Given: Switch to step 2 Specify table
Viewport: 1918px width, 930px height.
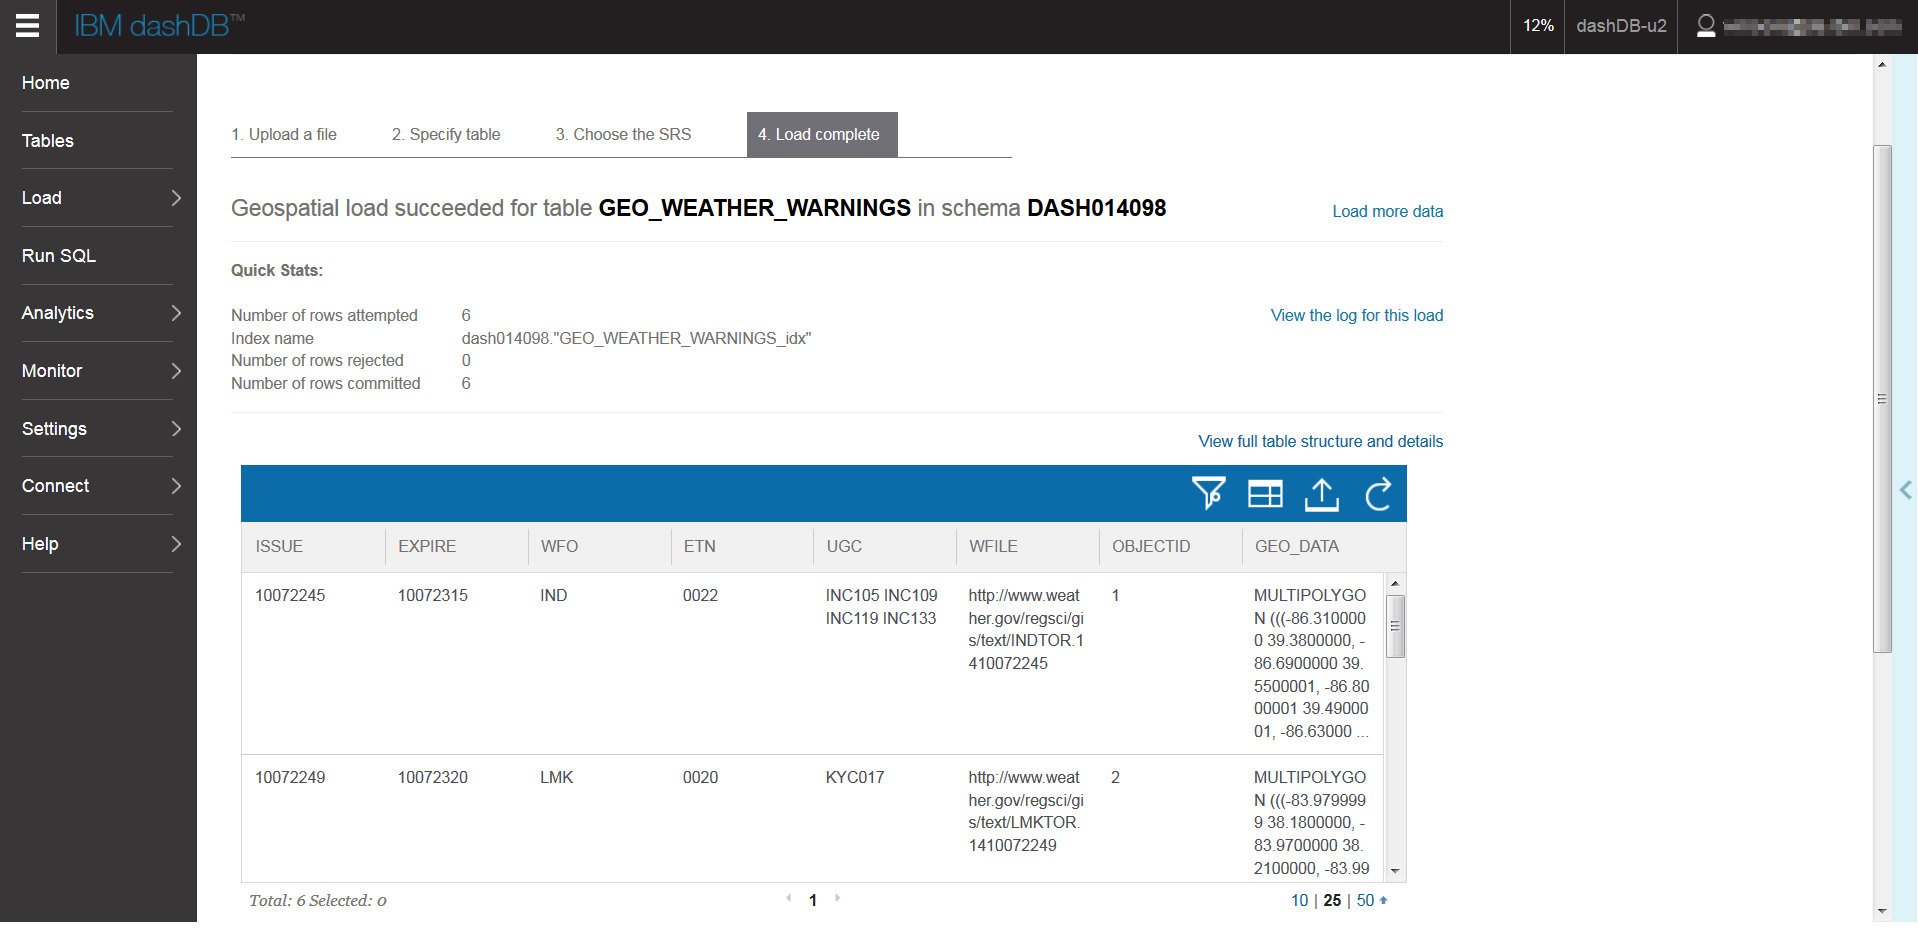Looking at the screenshot, I should (446, 134).
